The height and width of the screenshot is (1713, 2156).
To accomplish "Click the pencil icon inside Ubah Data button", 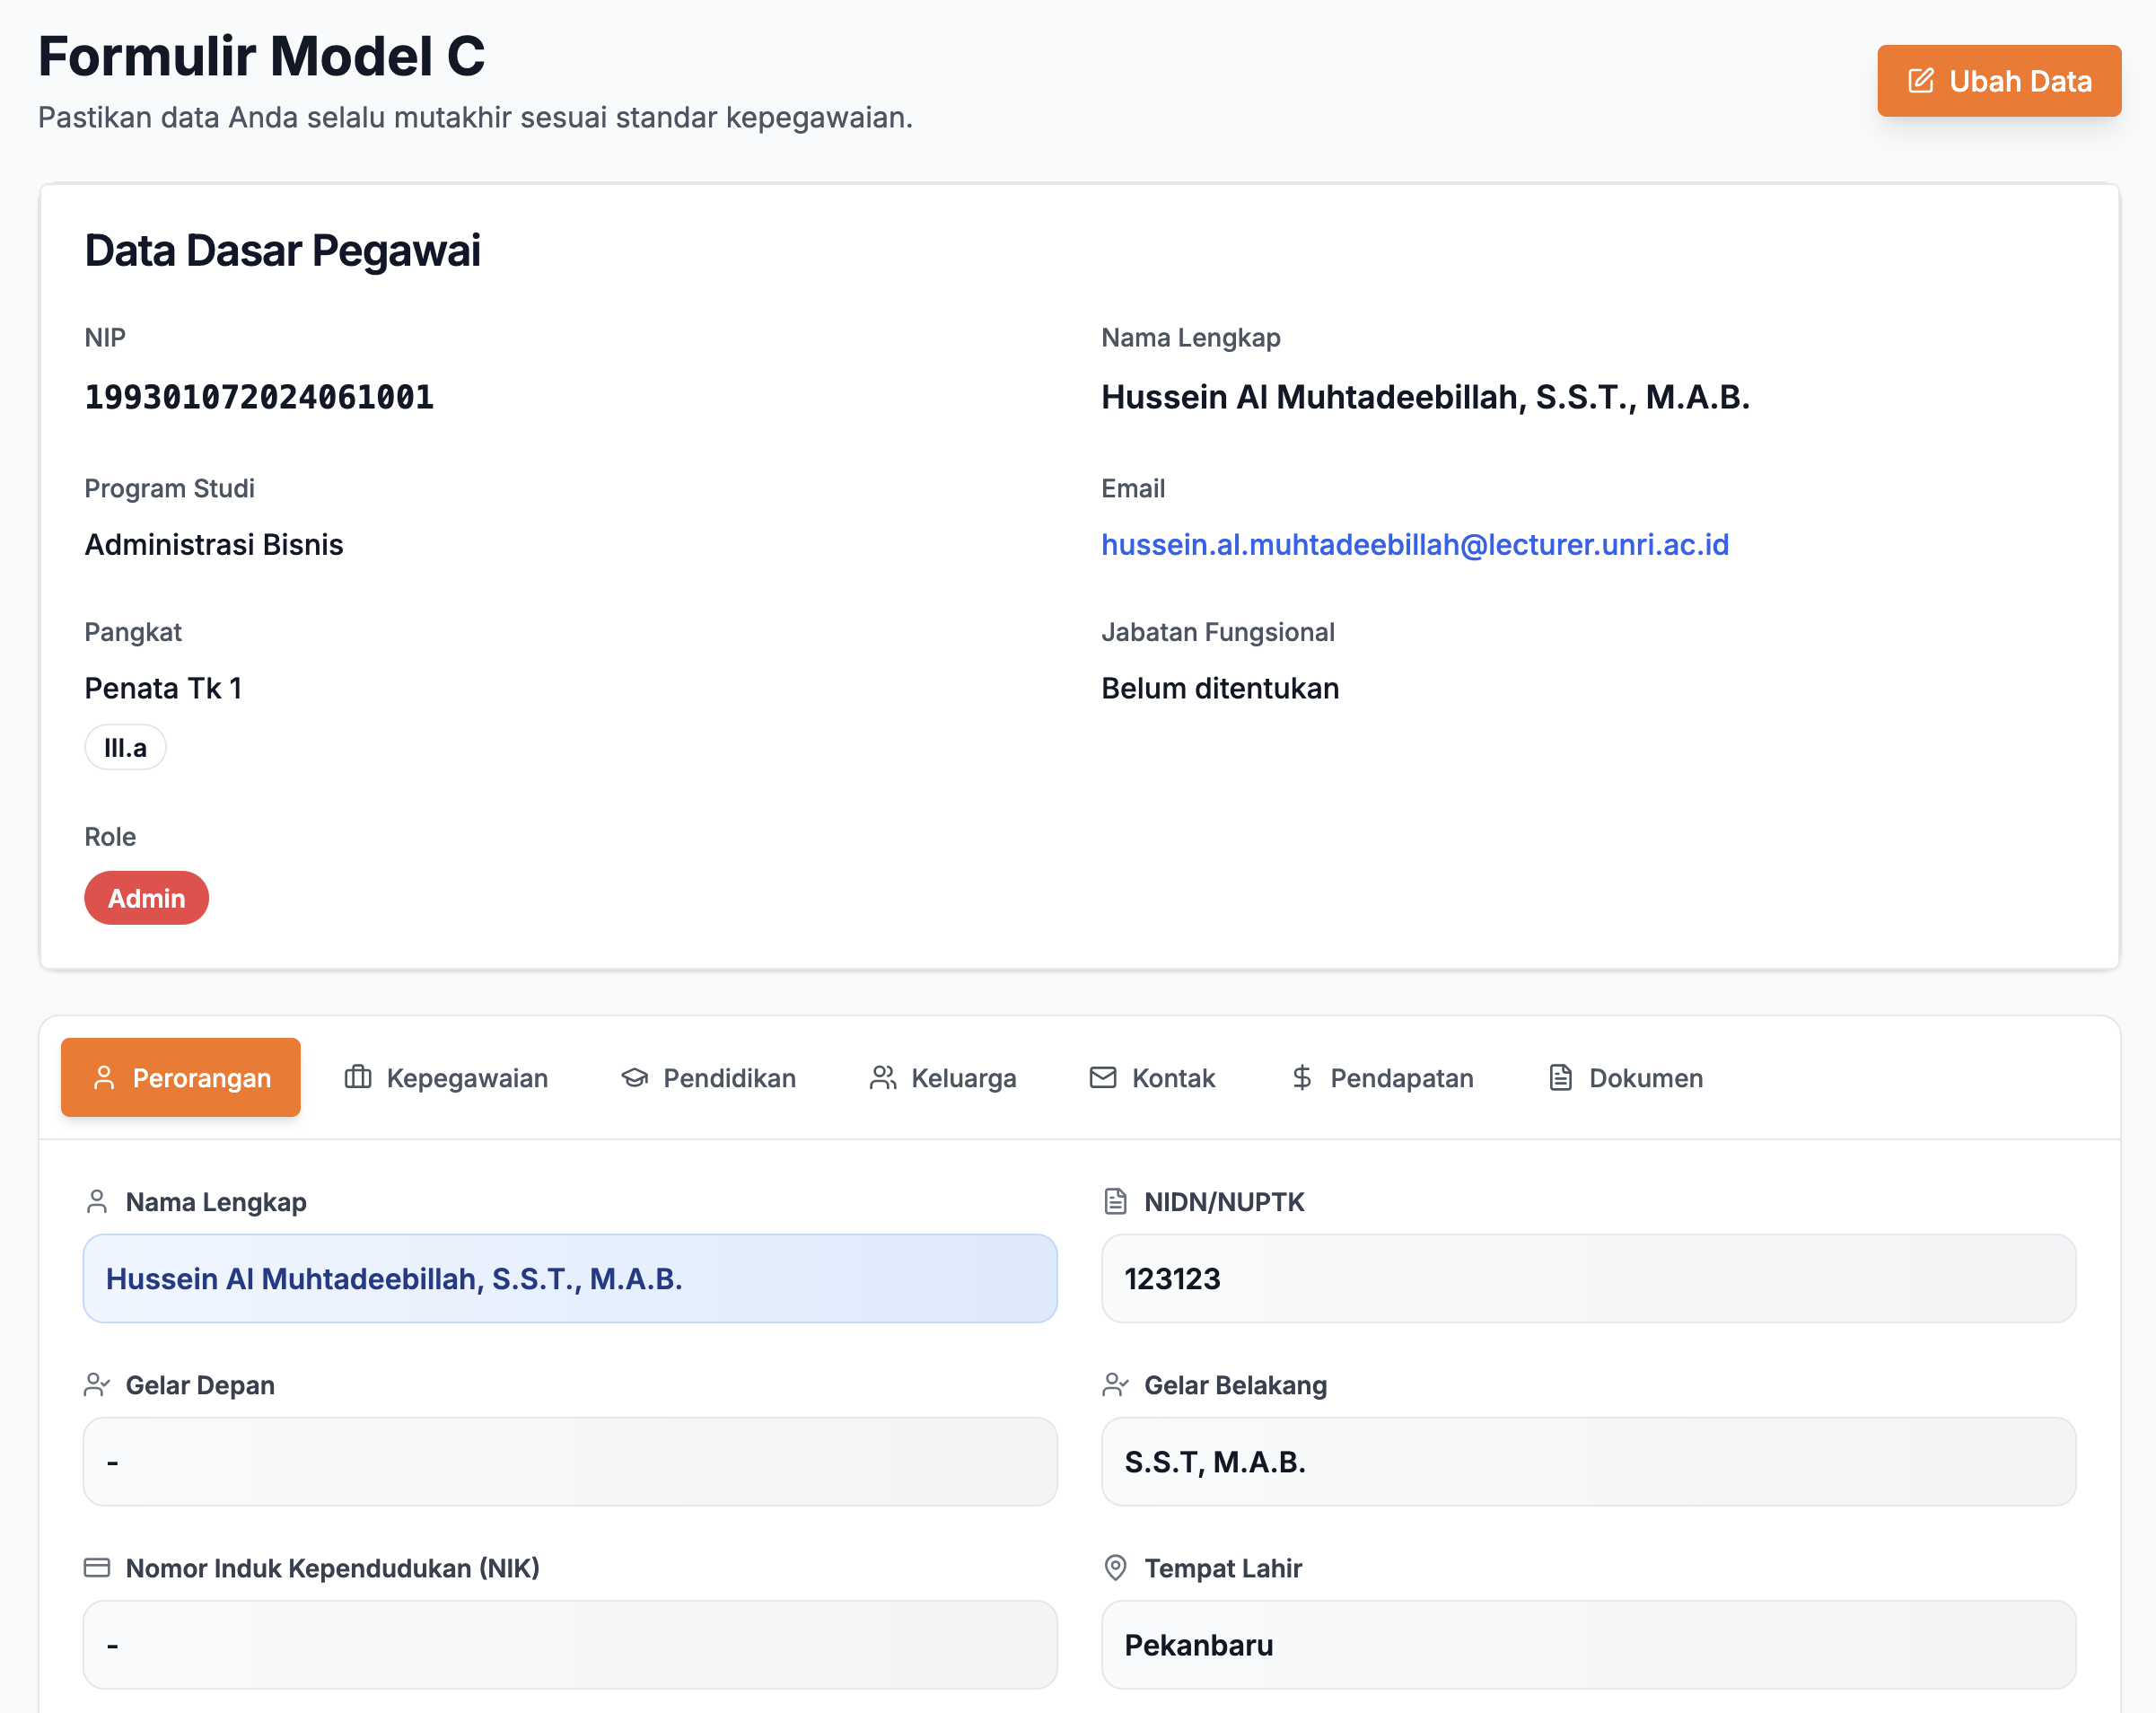I will click(x=1919, y=81).
